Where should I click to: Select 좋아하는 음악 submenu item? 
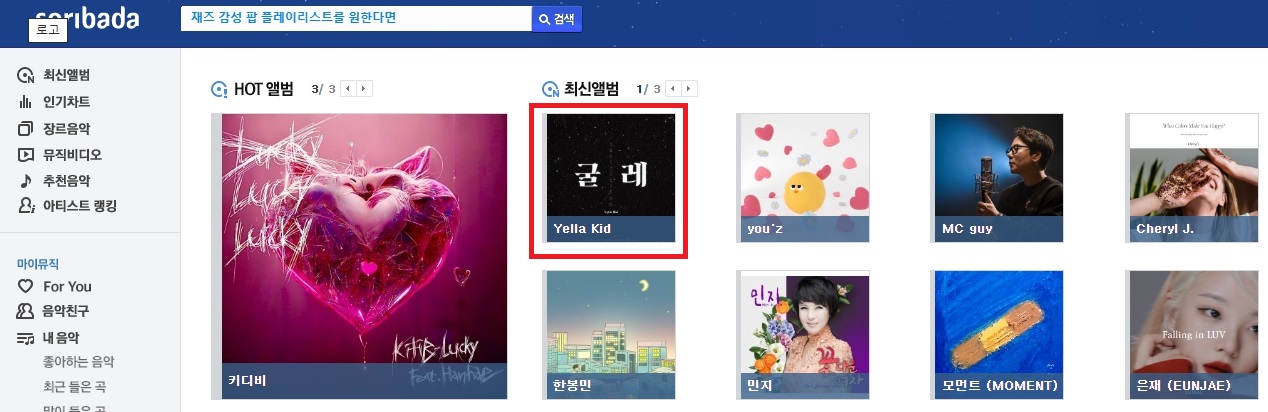click(x=79, y=362)
